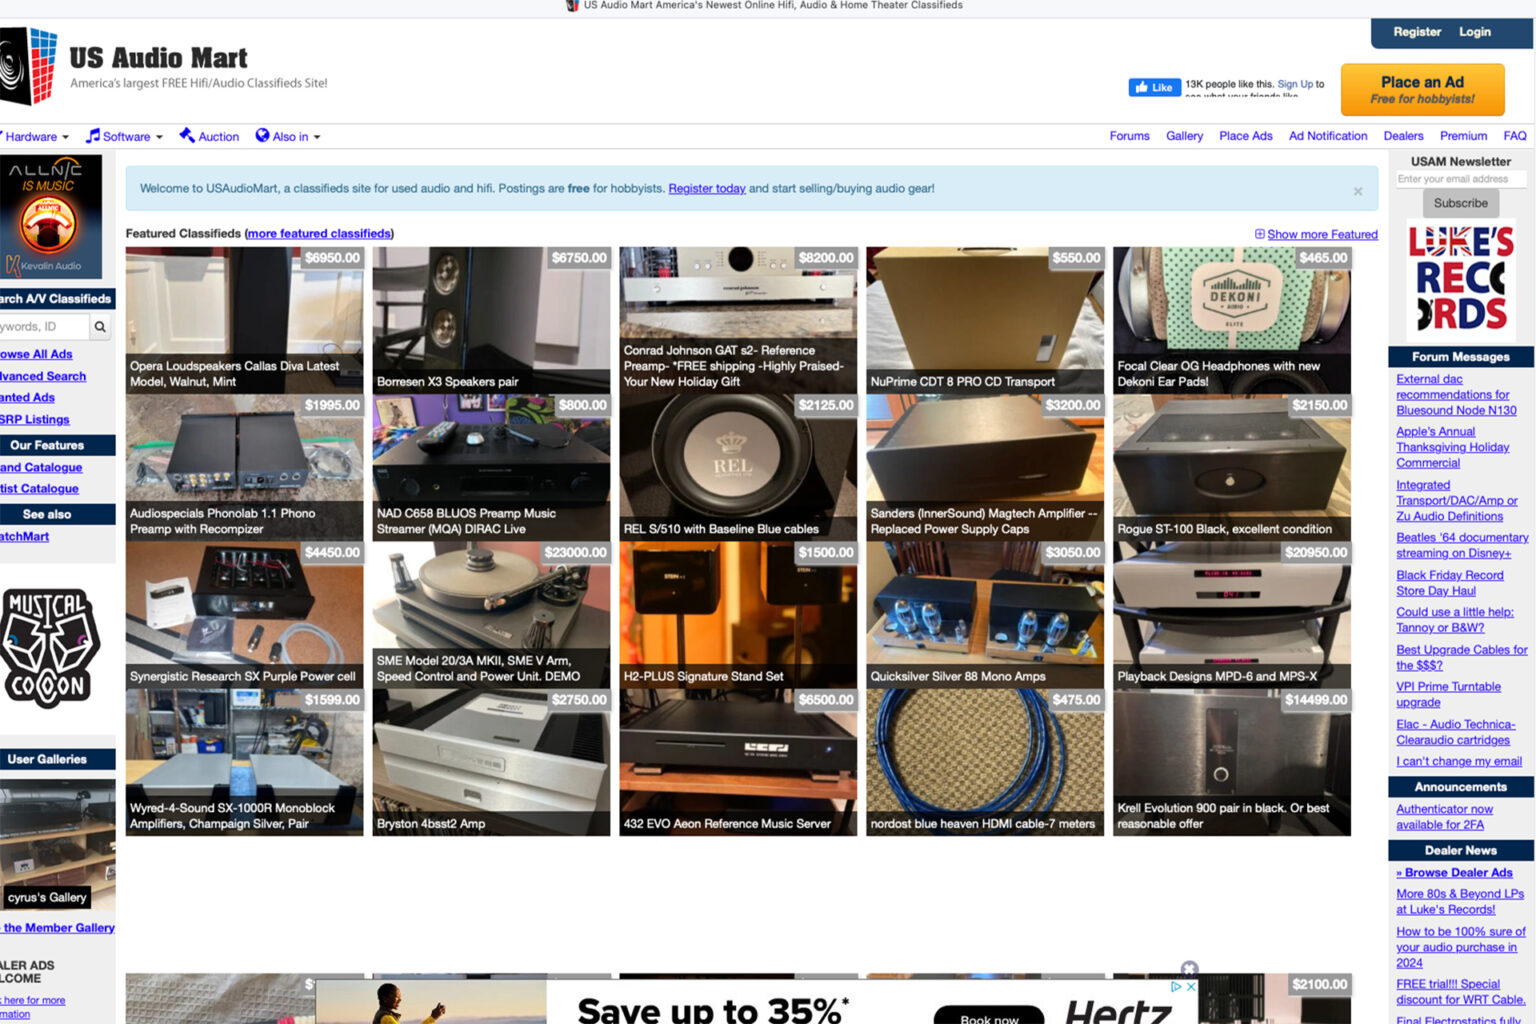Screen dimensions: 1536x1024
Task: Click the US Audio Mart logo
Action: point(30,66)
